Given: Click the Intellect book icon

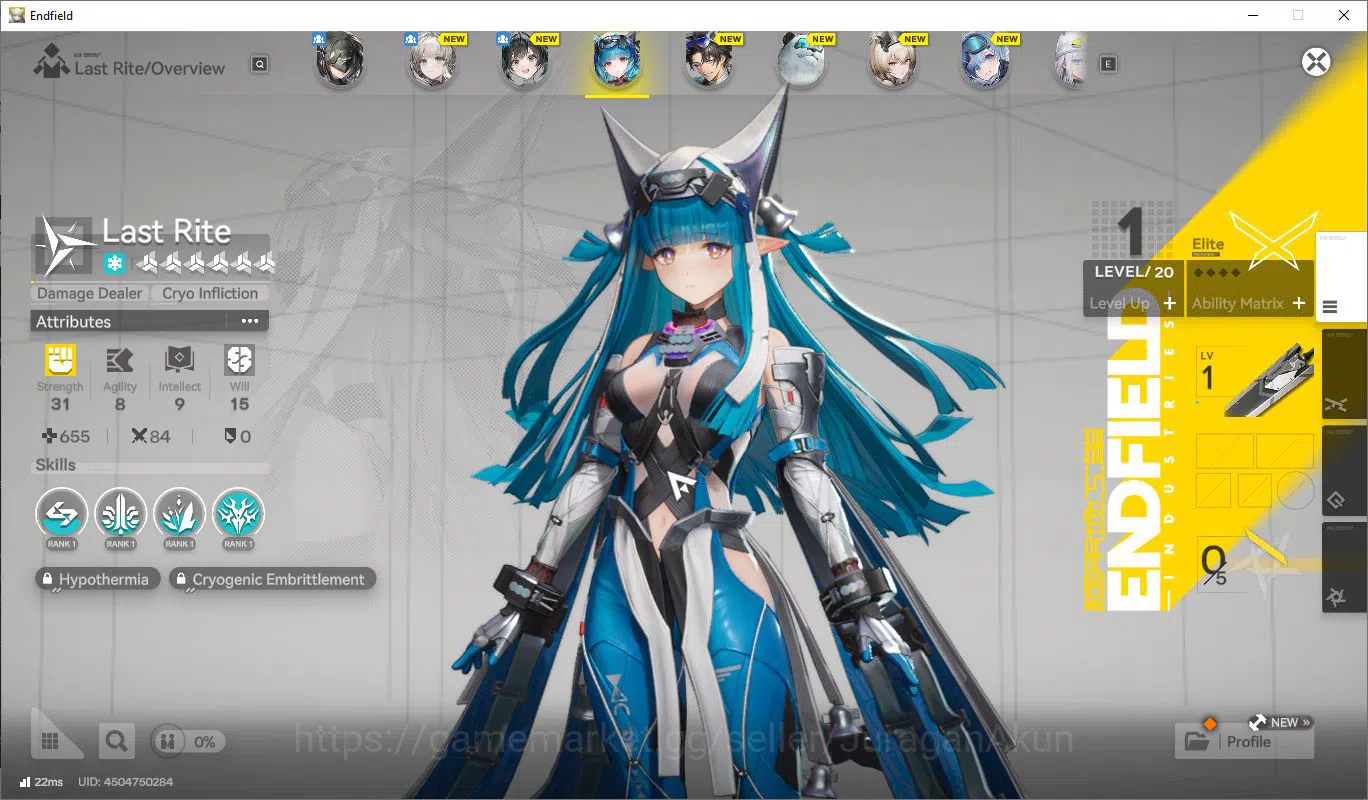Looking at the screenshot, I should 179,360.
